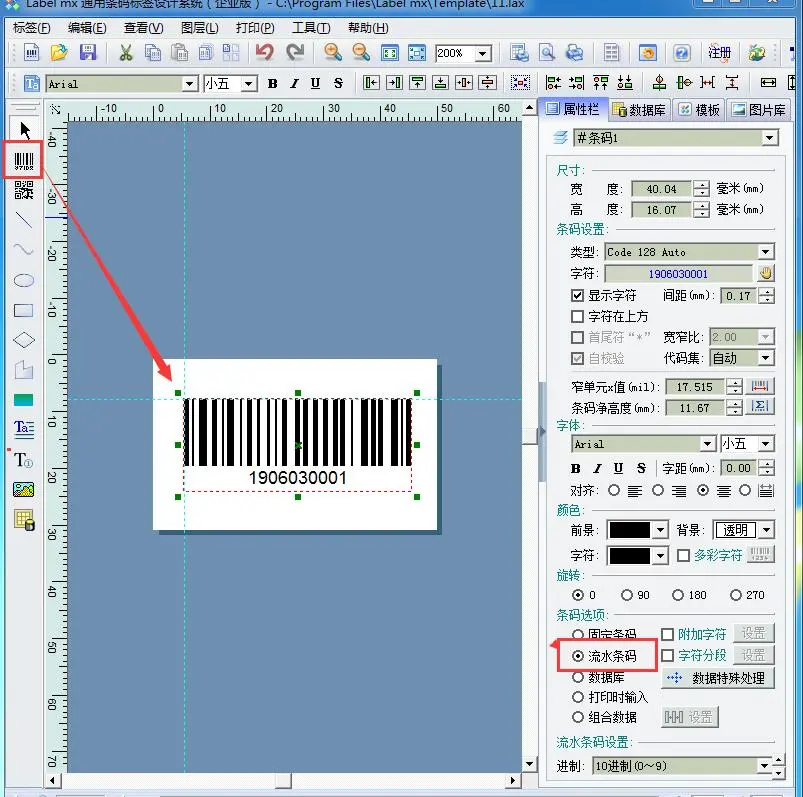This screenshot has width=803, height=797.
Task: Expand the 200% zoom level dropdown
Action: coord(483,53)
